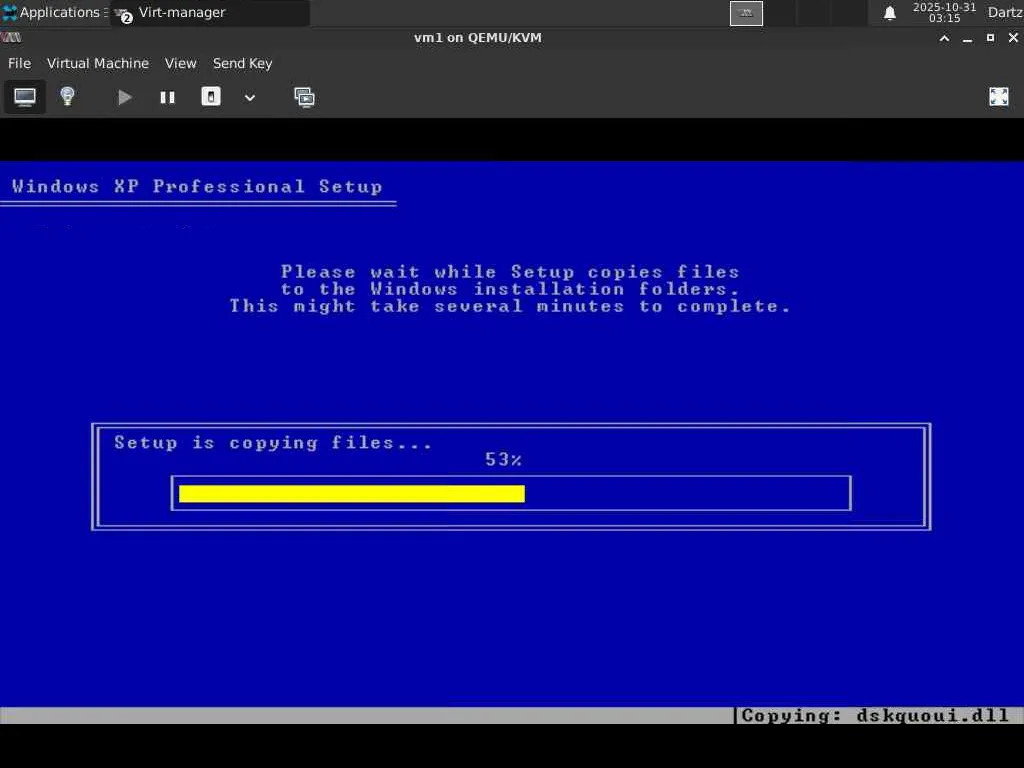
Task: Click the date and time clock
Action: pos(944,12)
